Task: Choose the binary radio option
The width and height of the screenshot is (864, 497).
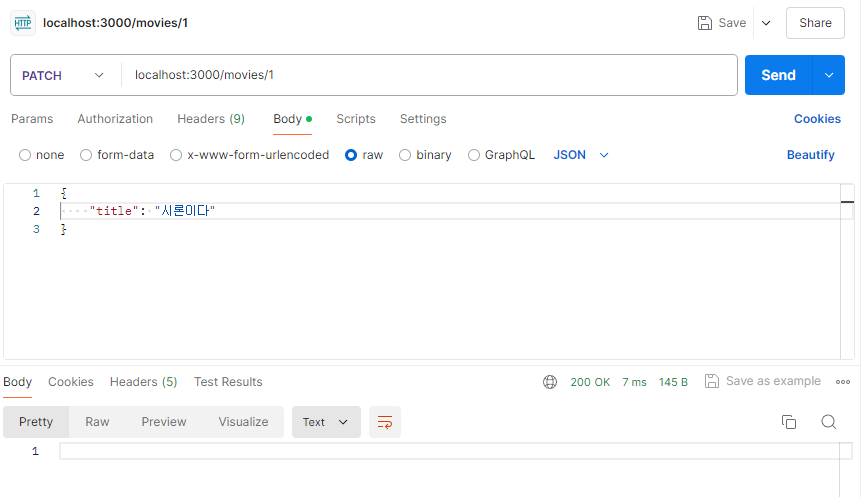Action: pos(405,155)
